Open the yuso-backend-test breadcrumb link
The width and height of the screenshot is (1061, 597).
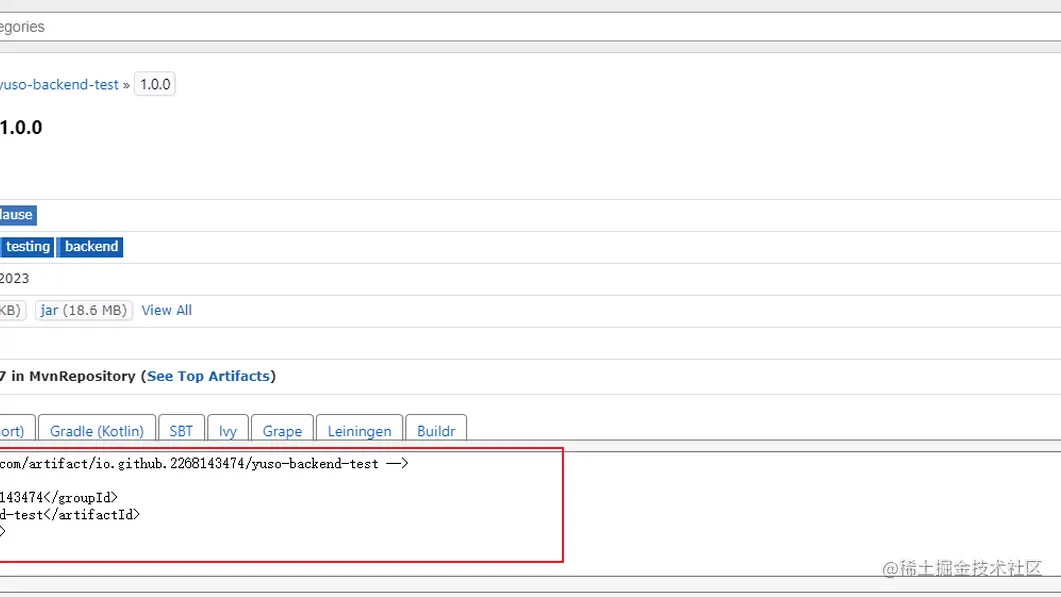[59, 85]
